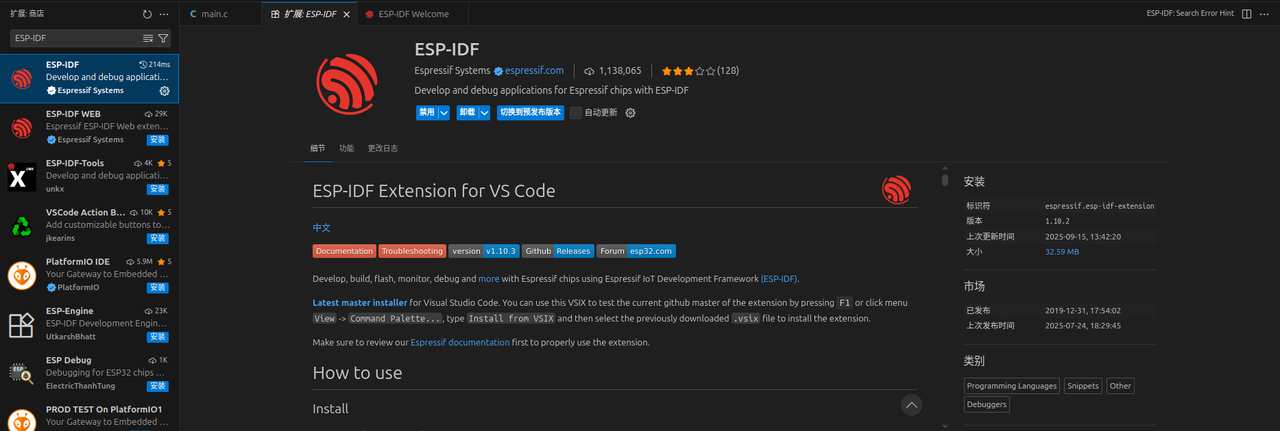Open the extension manage gear in header

tap(630, 113)
